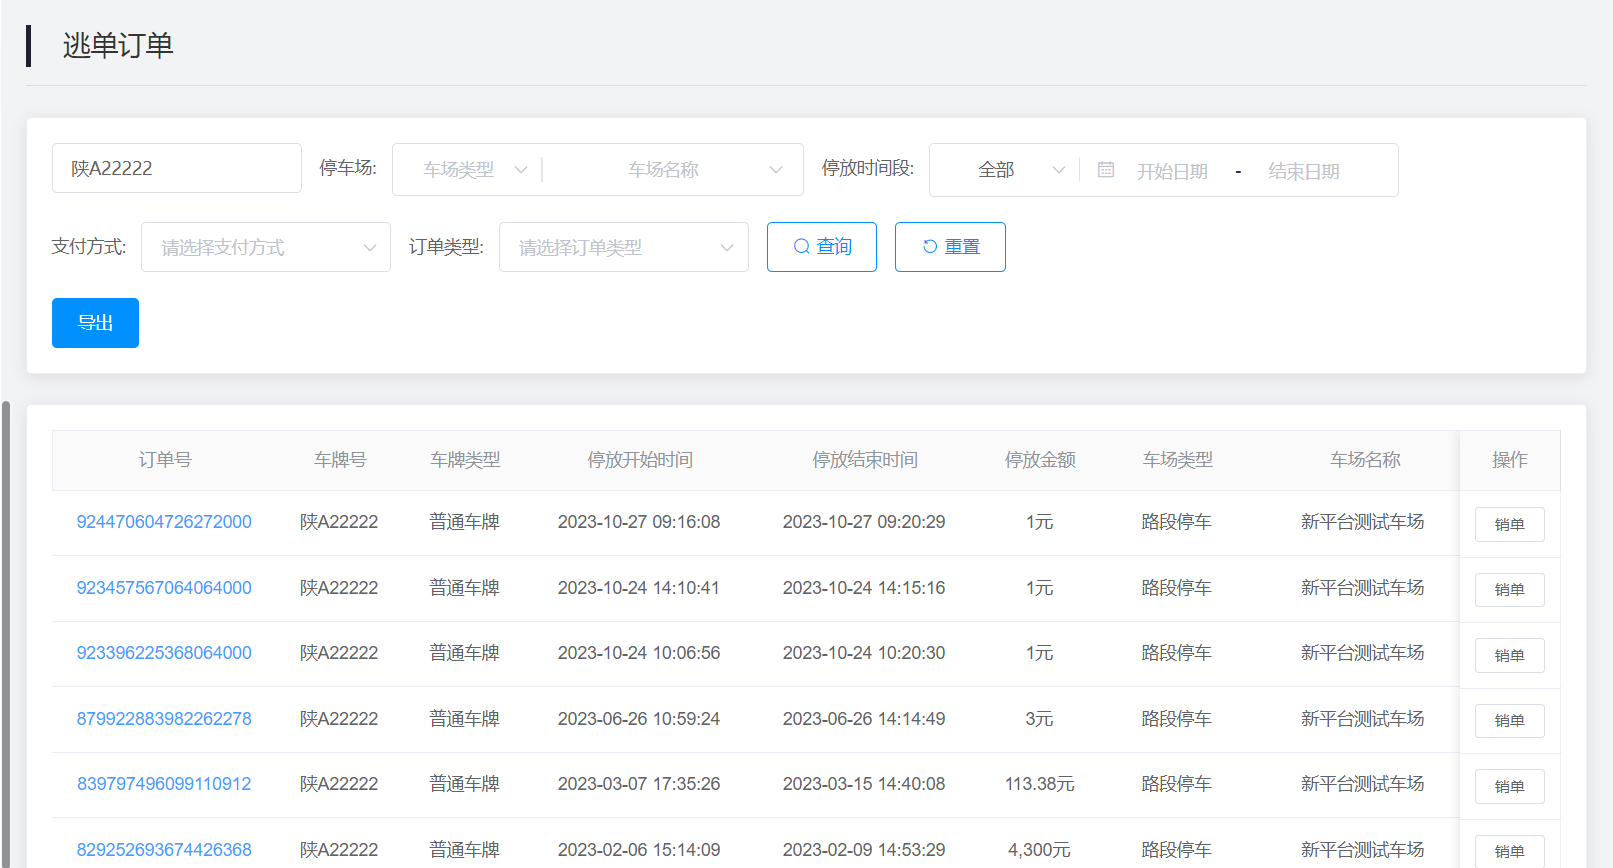Screen dimensions: 1613x868
Task: Open order 923457567064064000
Action: (x=164, y=588)
